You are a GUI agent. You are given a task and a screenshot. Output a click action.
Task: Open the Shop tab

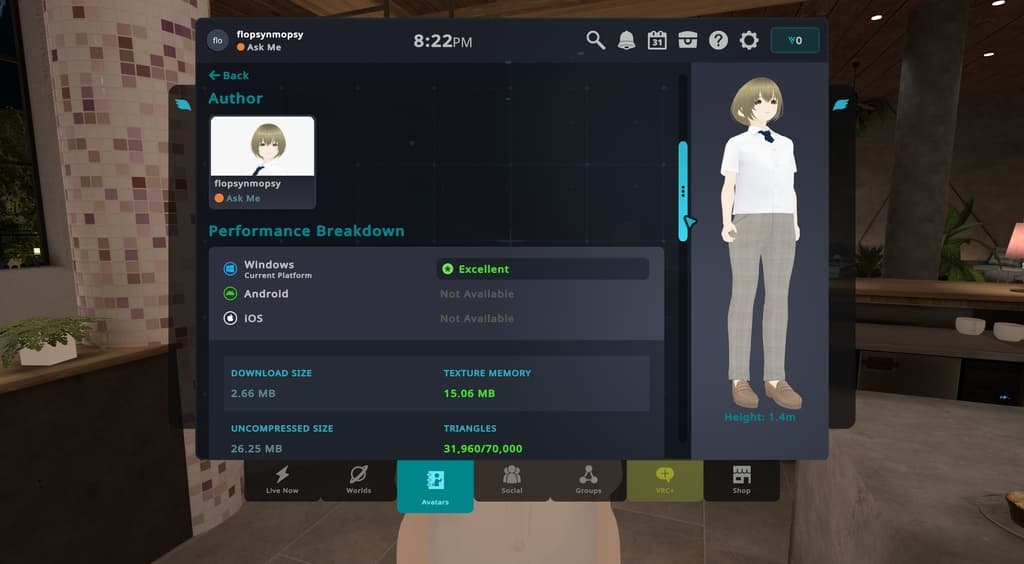pos(742,480)
